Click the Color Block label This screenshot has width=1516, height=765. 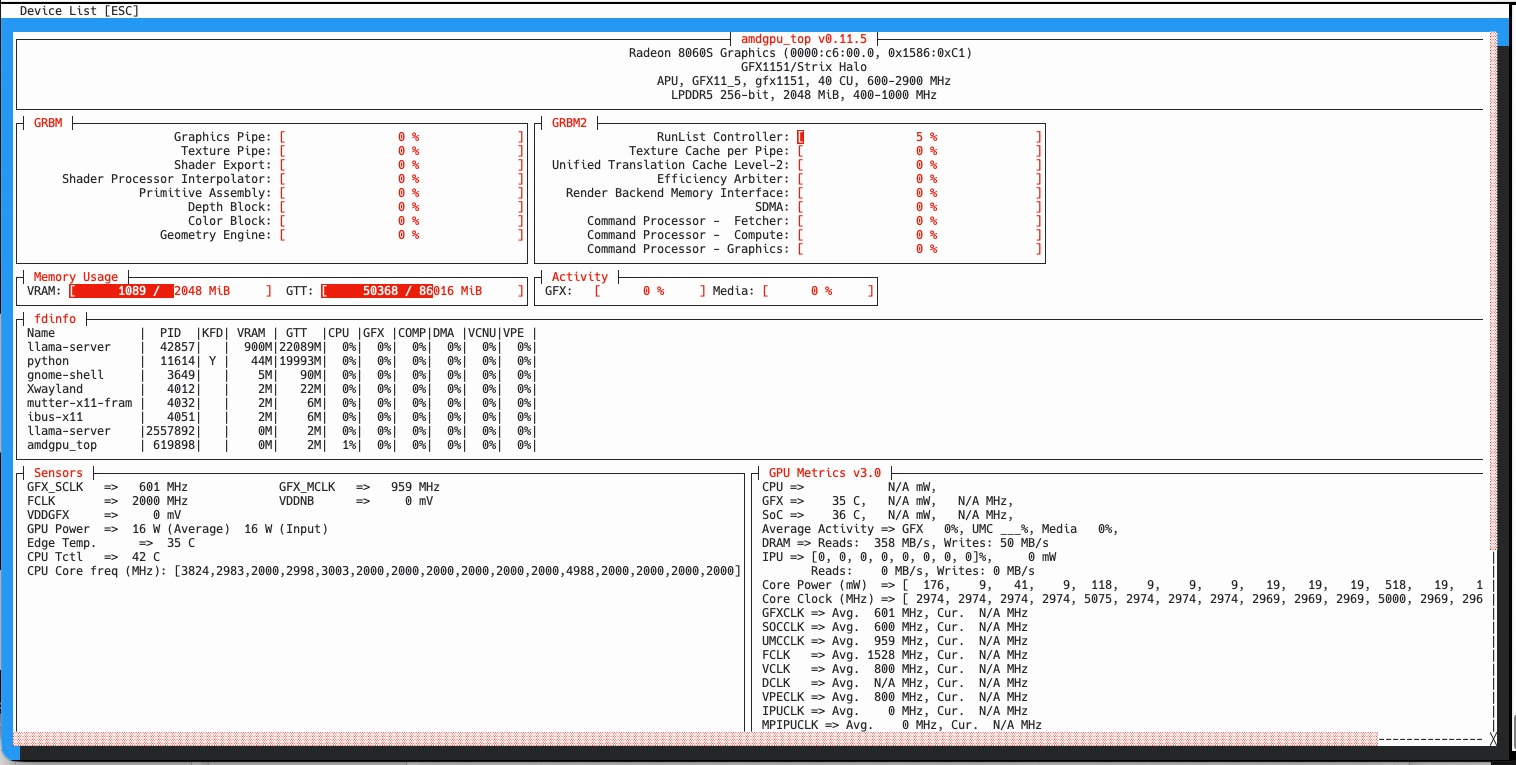click(229, 221)
